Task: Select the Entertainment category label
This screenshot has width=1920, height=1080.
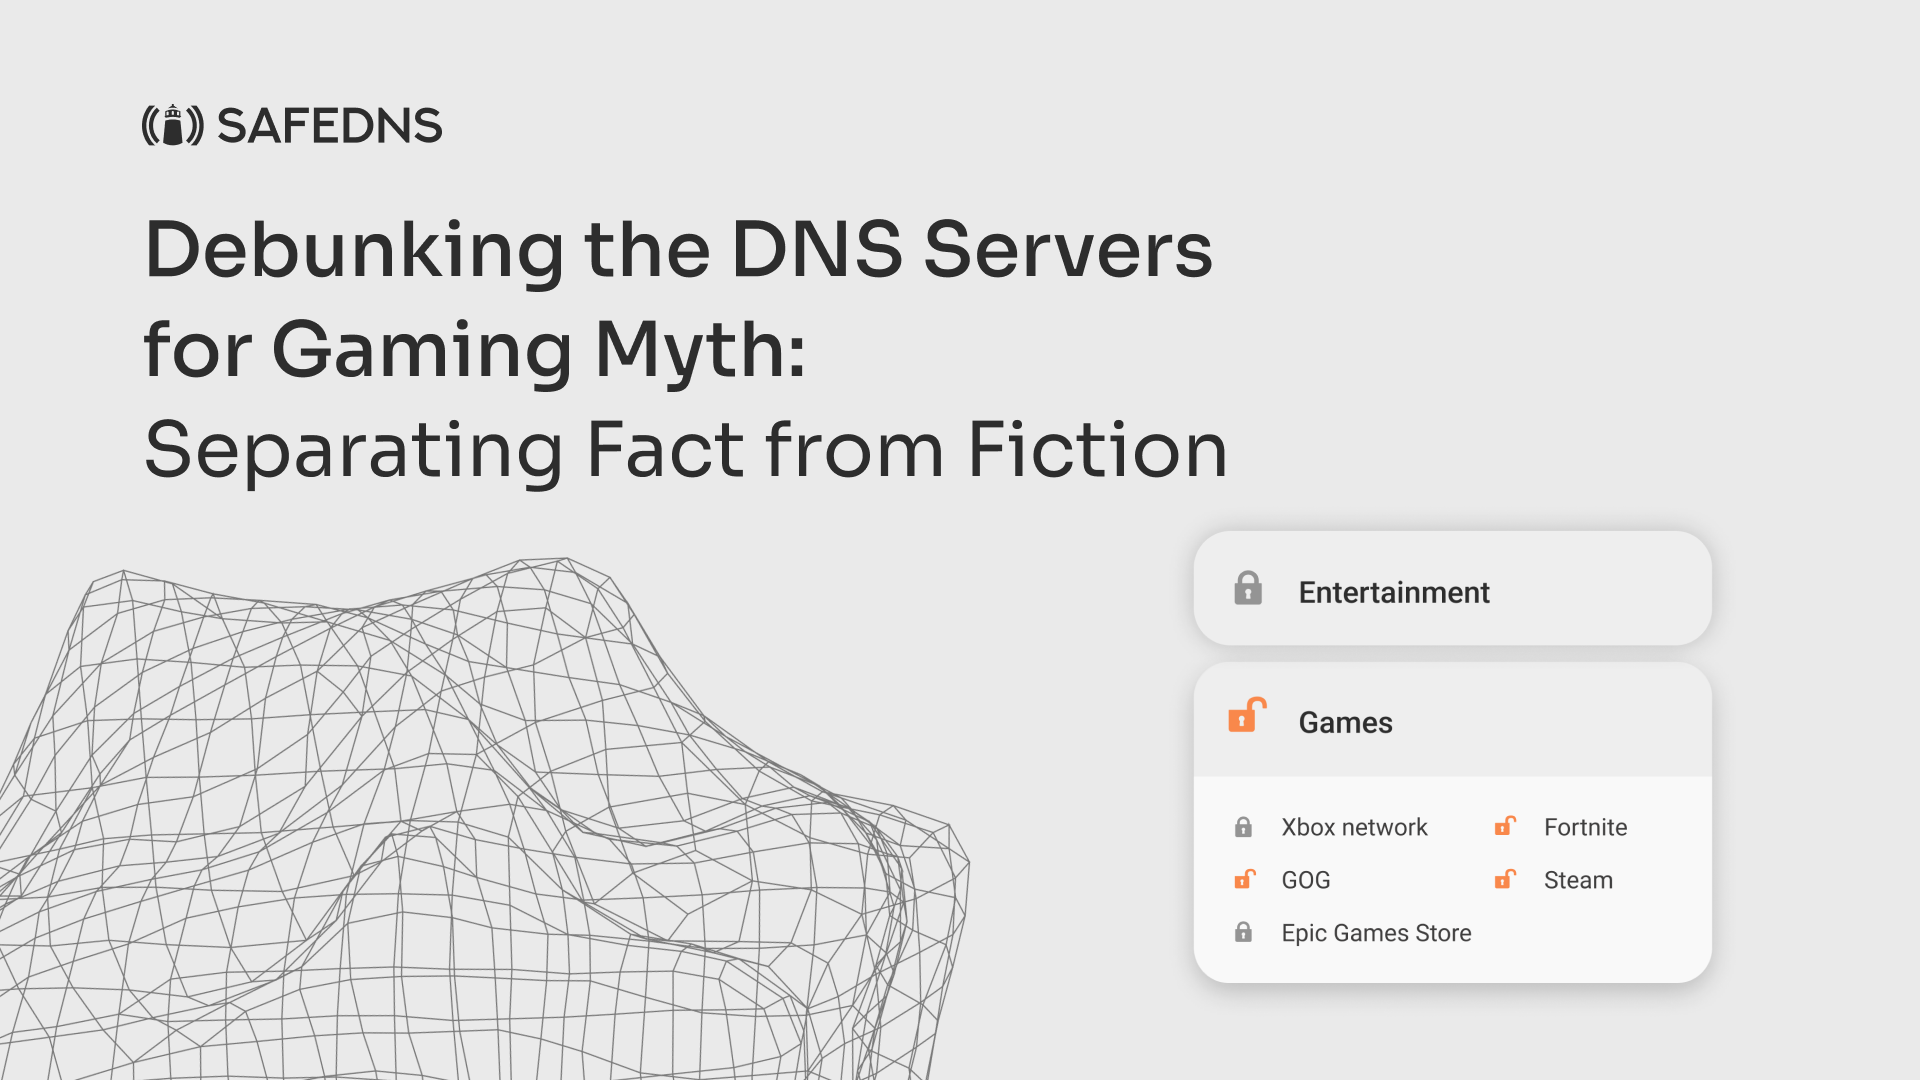Action: tap(1394, 592)
